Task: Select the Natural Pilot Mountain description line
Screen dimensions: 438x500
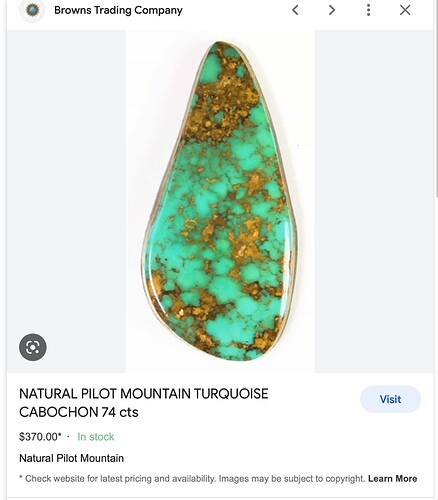Action: click(71, 458)
